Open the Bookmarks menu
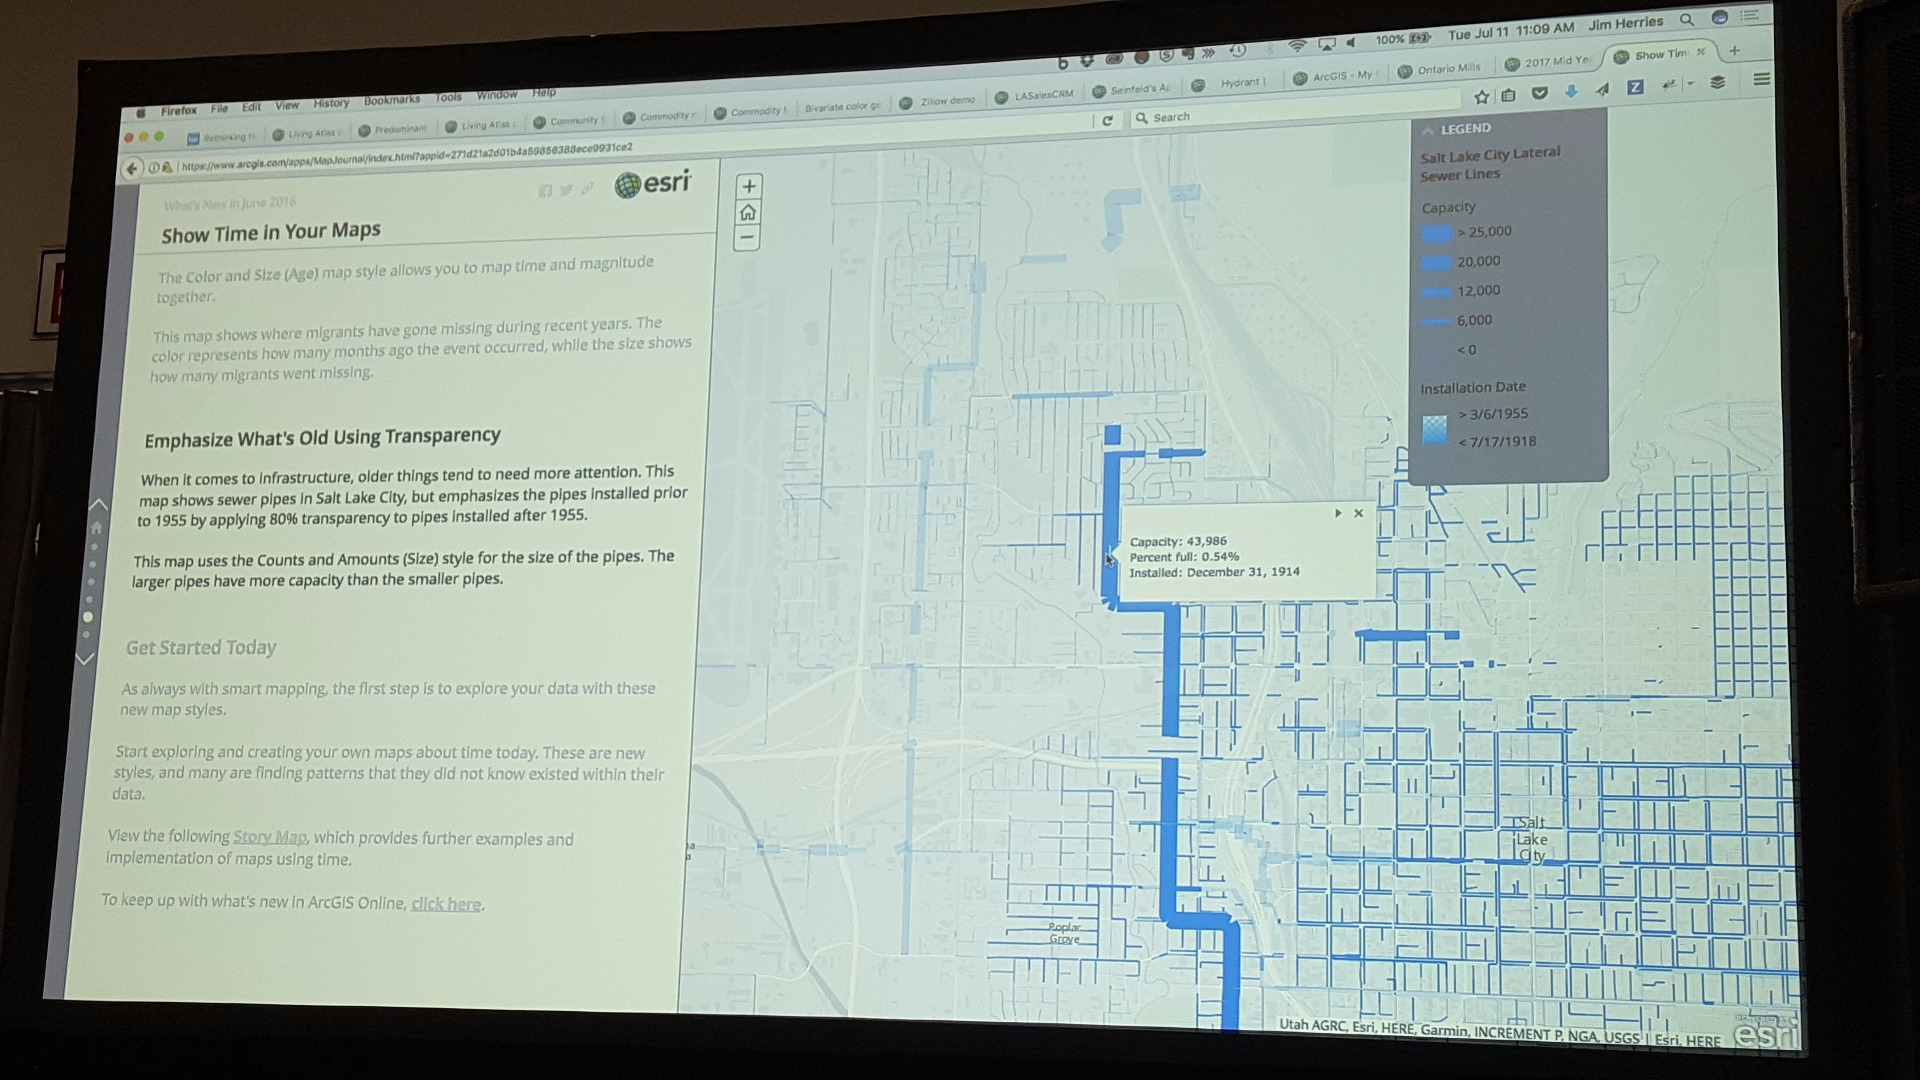The image size is (1920, 1080). [x=392, y=100]
